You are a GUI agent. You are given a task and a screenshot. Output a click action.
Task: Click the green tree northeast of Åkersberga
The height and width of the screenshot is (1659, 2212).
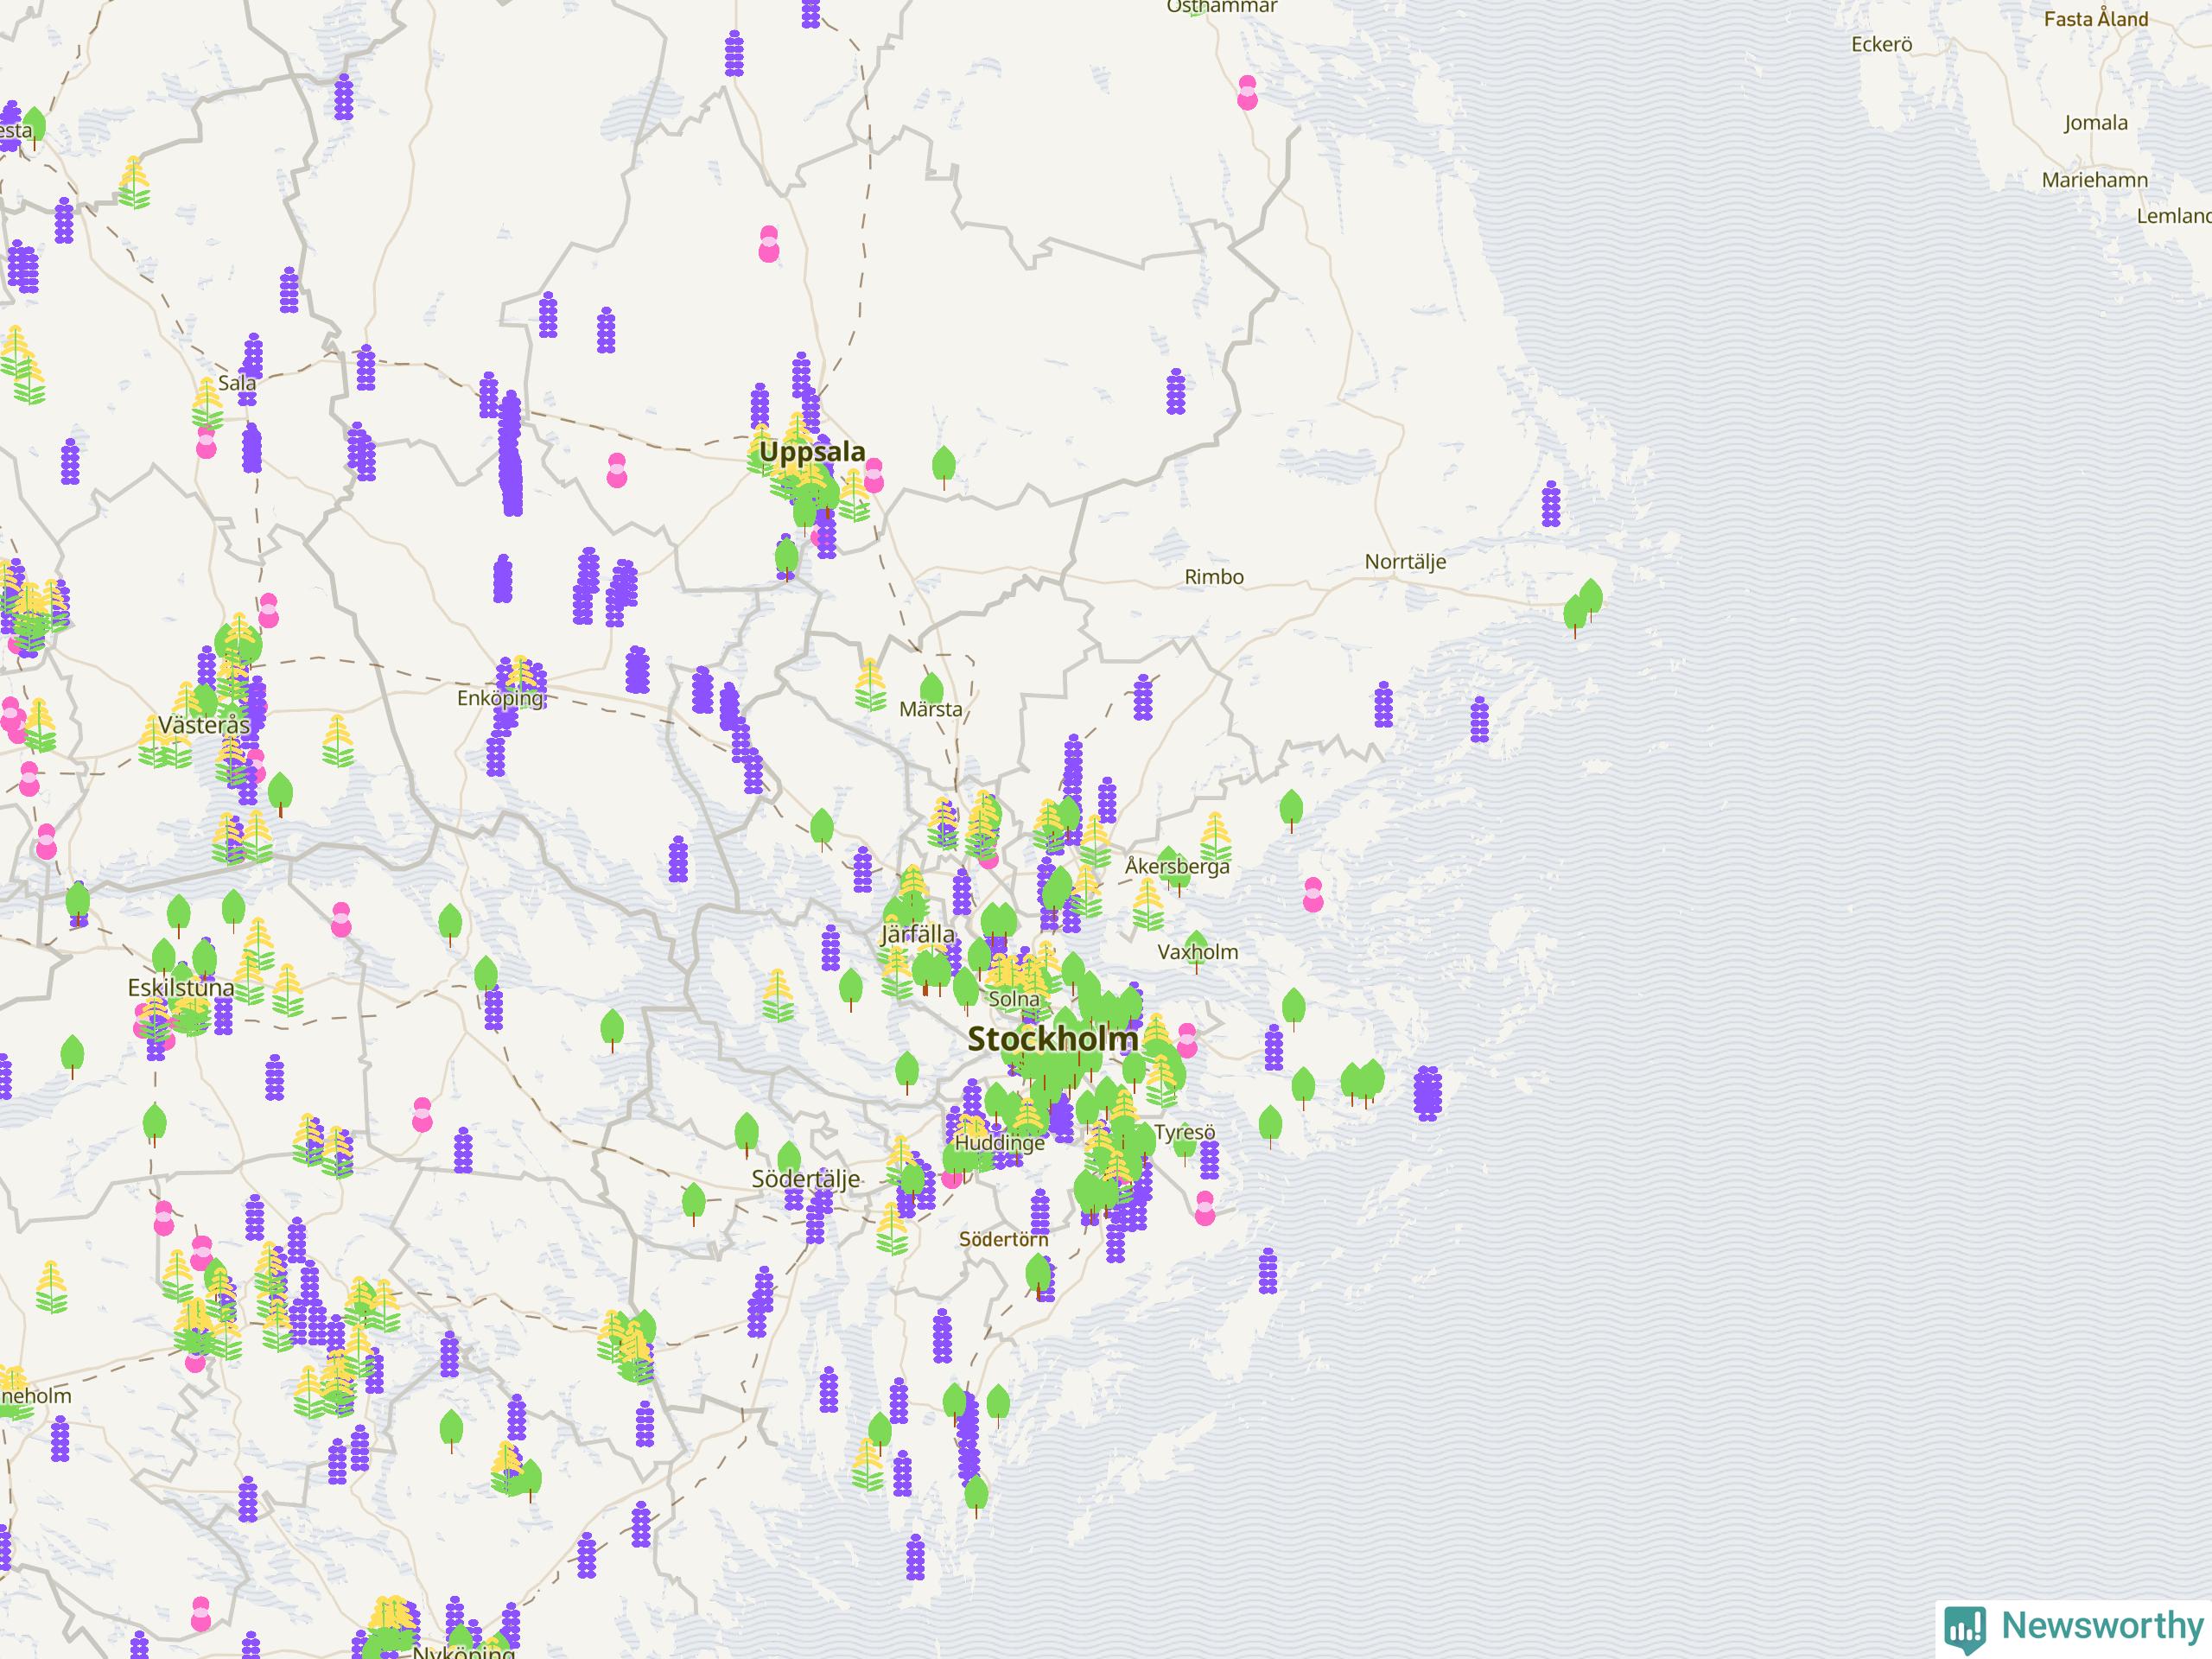pyautogui.click(x=1291, y=811)
